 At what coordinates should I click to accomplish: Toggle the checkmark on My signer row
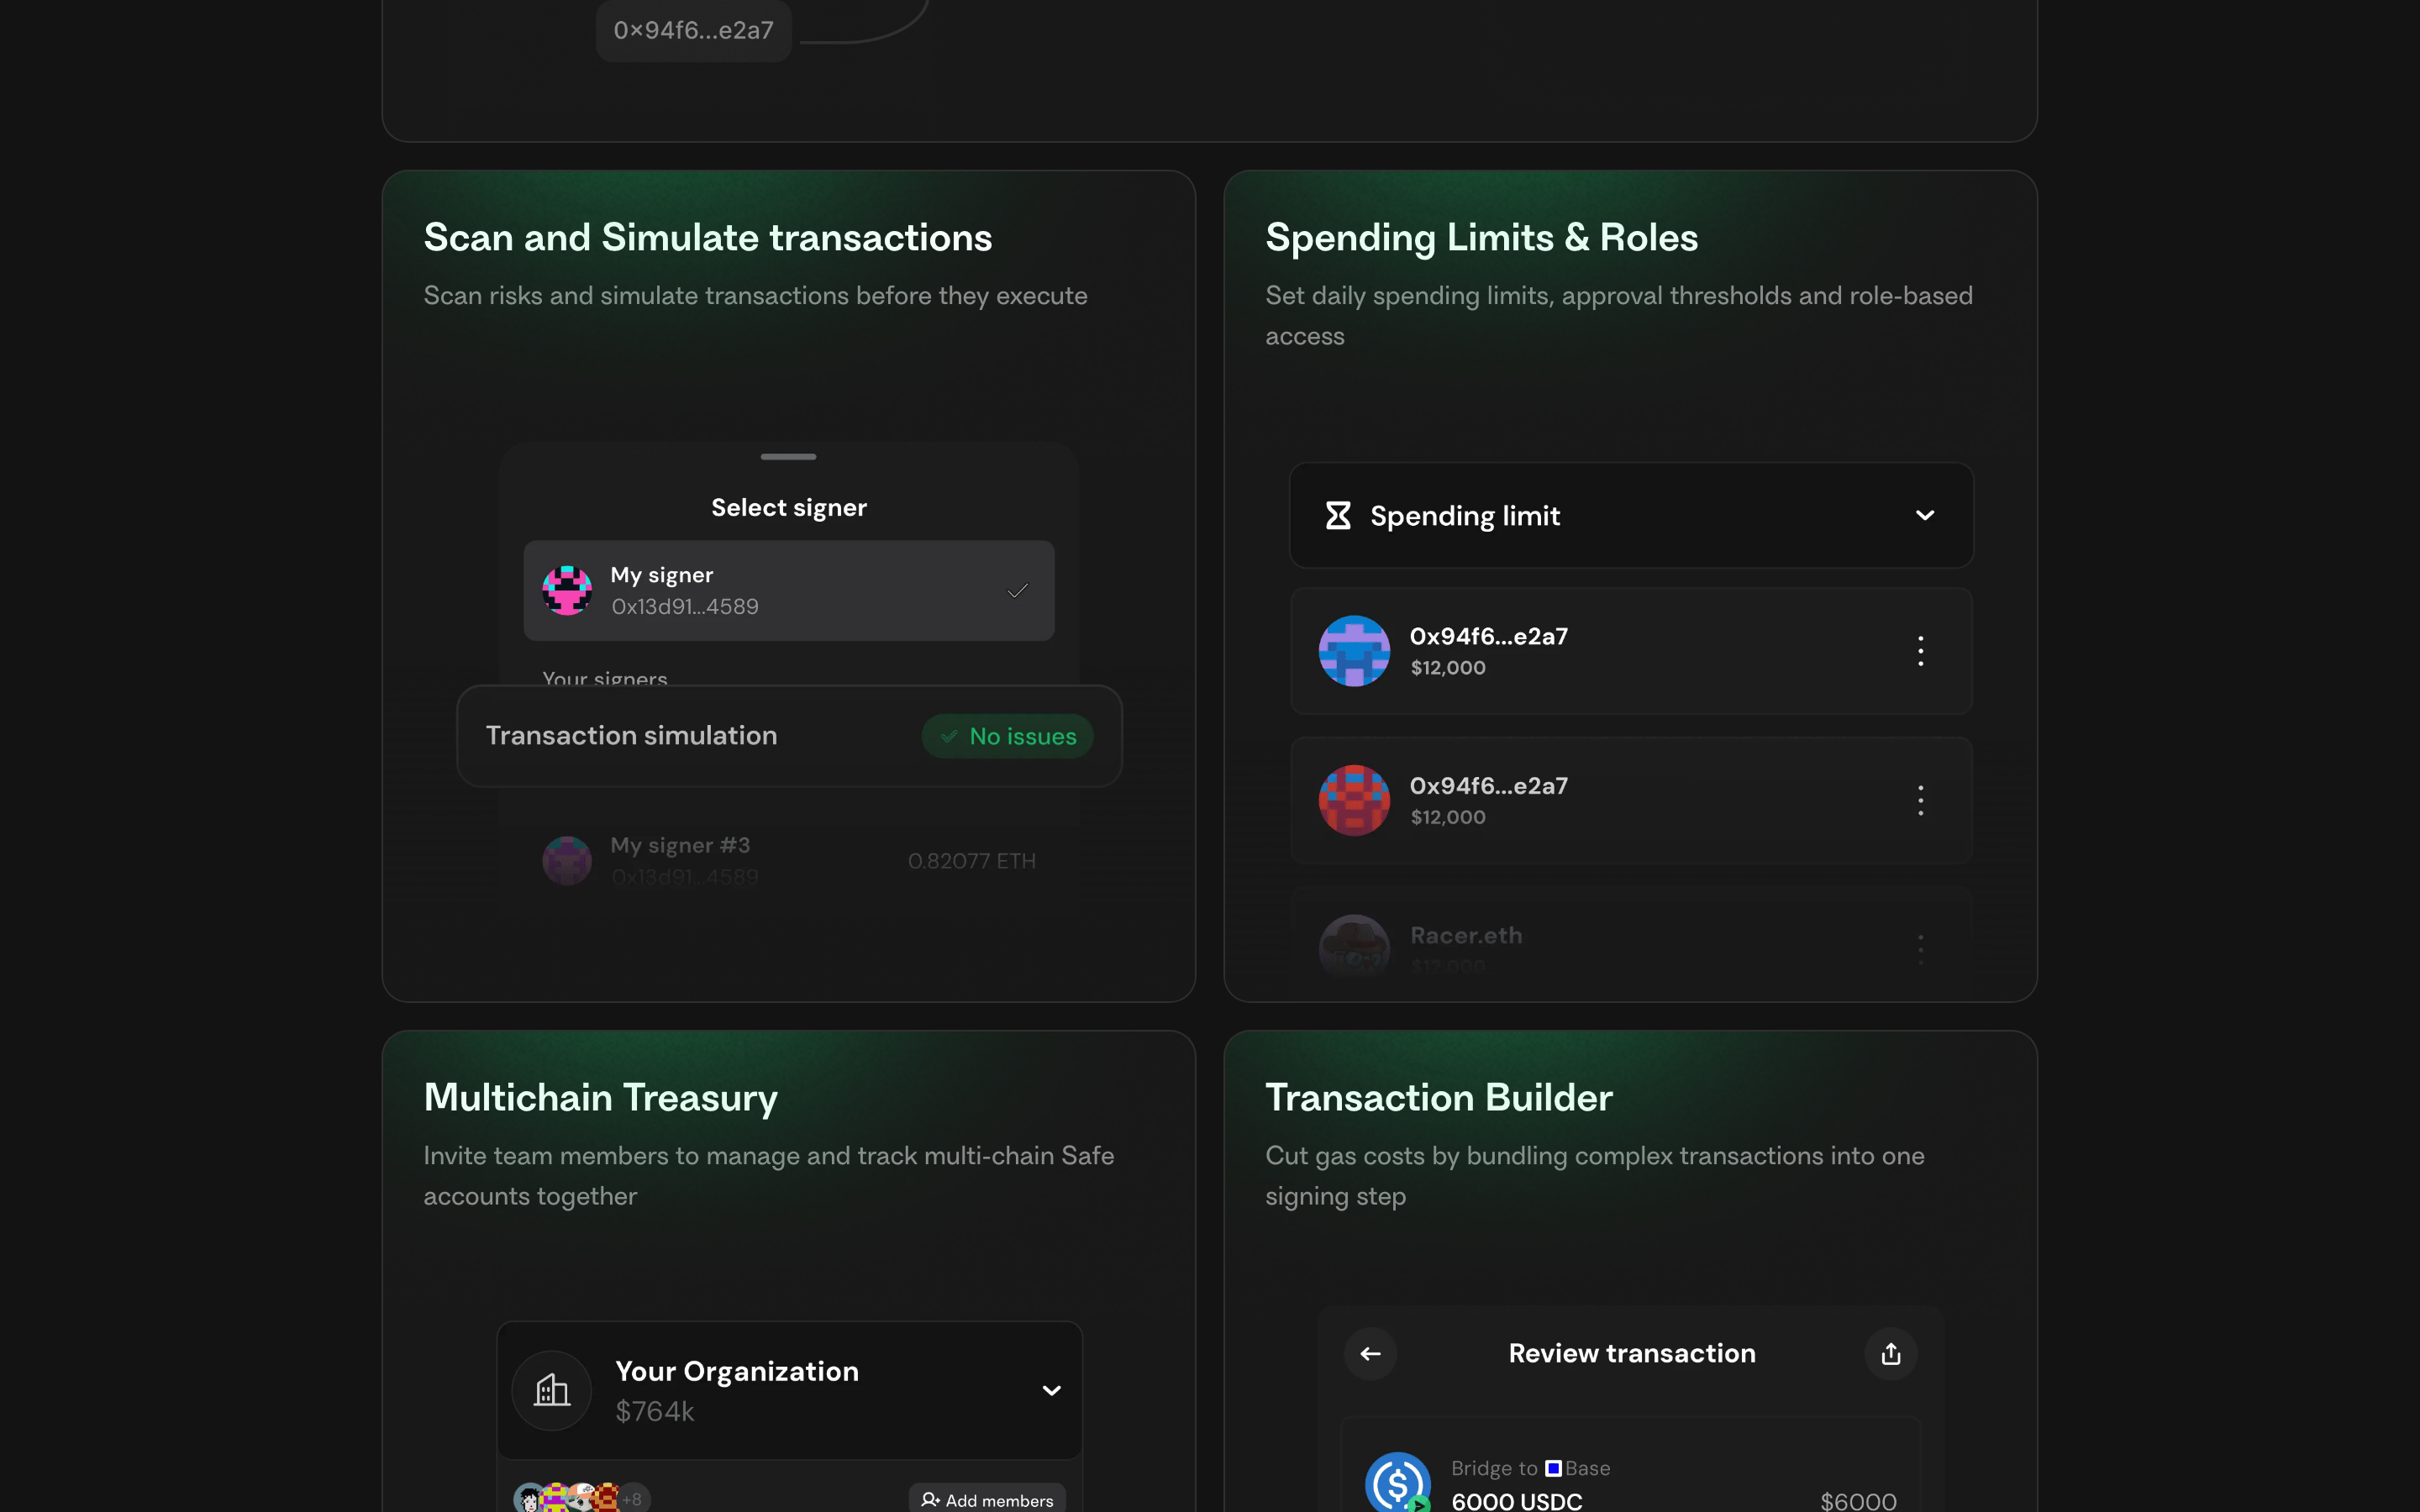coord(1017,590)
